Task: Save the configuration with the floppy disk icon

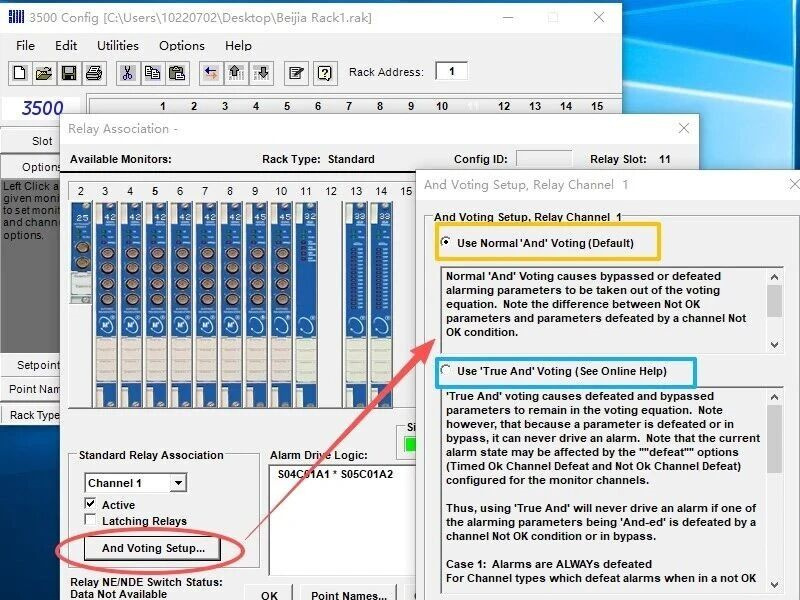Action: (69, 72)
